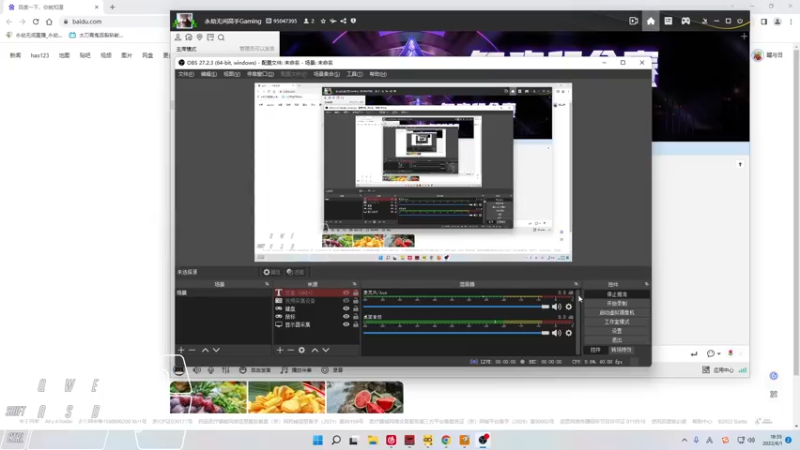The image size is (800, 450).
Task: Open the equalizer mixer icon in YY bottom toolbar
Action: (x=226, y=370)
